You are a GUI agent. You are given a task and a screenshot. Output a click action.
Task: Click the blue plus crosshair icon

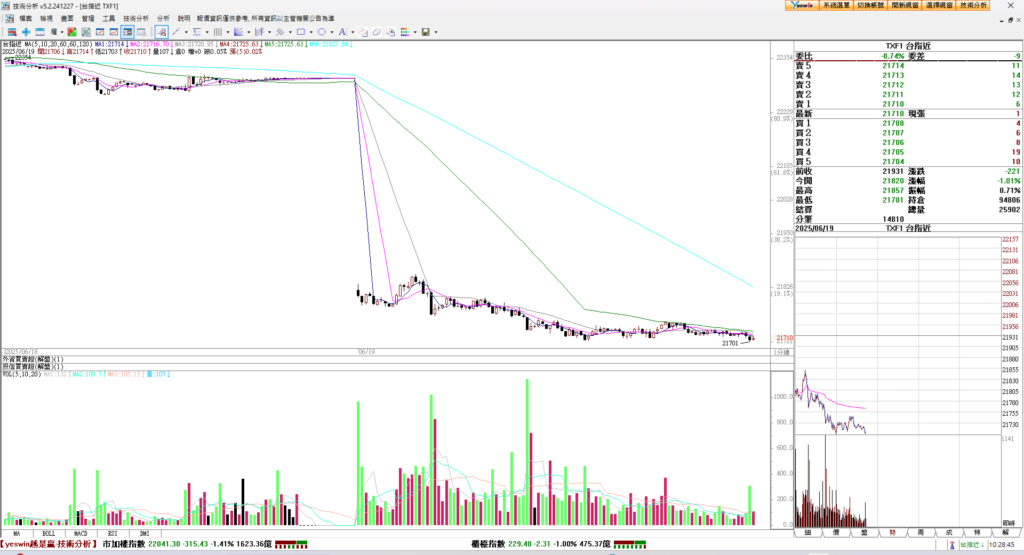click(26, 32)
